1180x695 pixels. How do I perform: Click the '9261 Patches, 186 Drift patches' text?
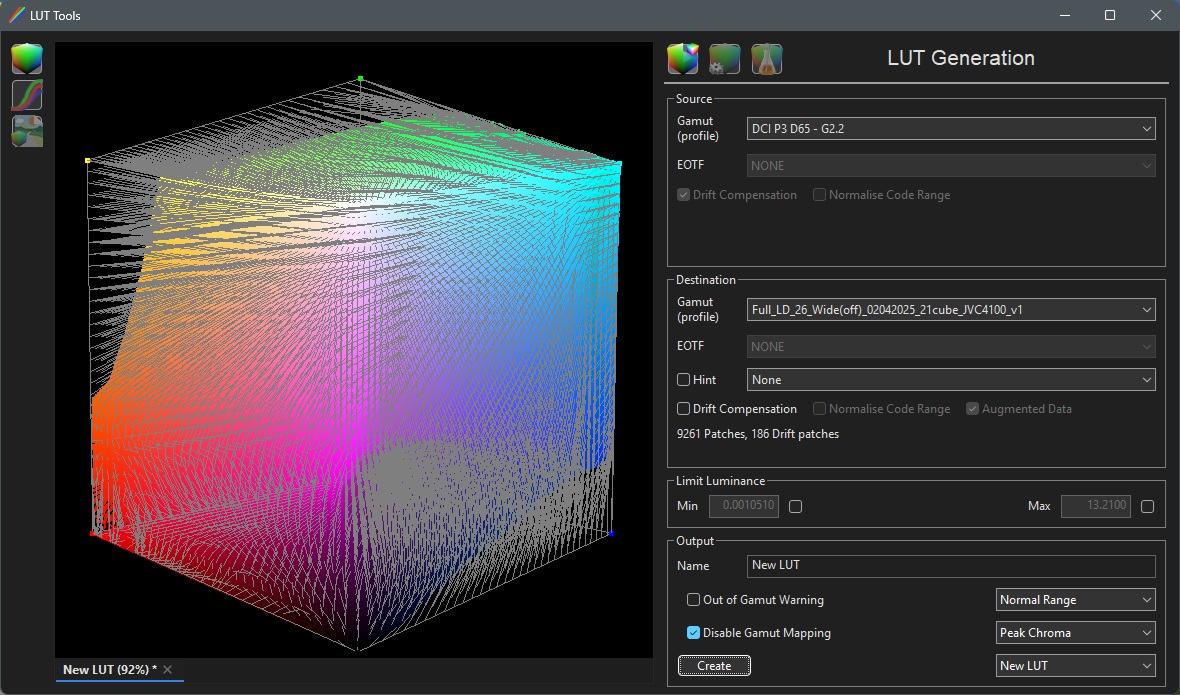[x=758, y=434]
